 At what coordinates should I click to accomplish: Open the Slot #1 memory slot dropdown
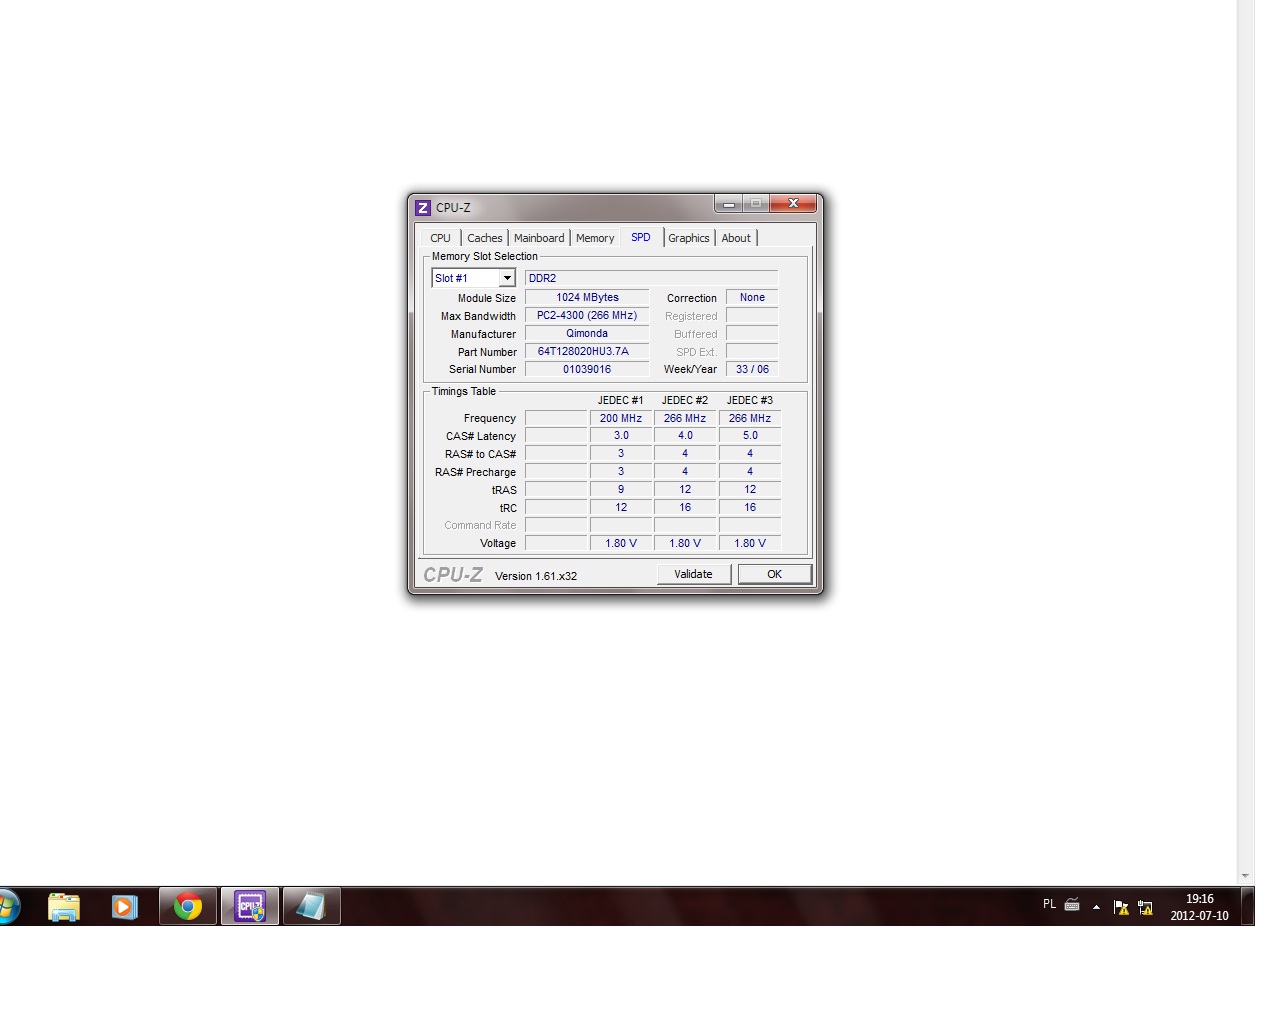[507, 278]
